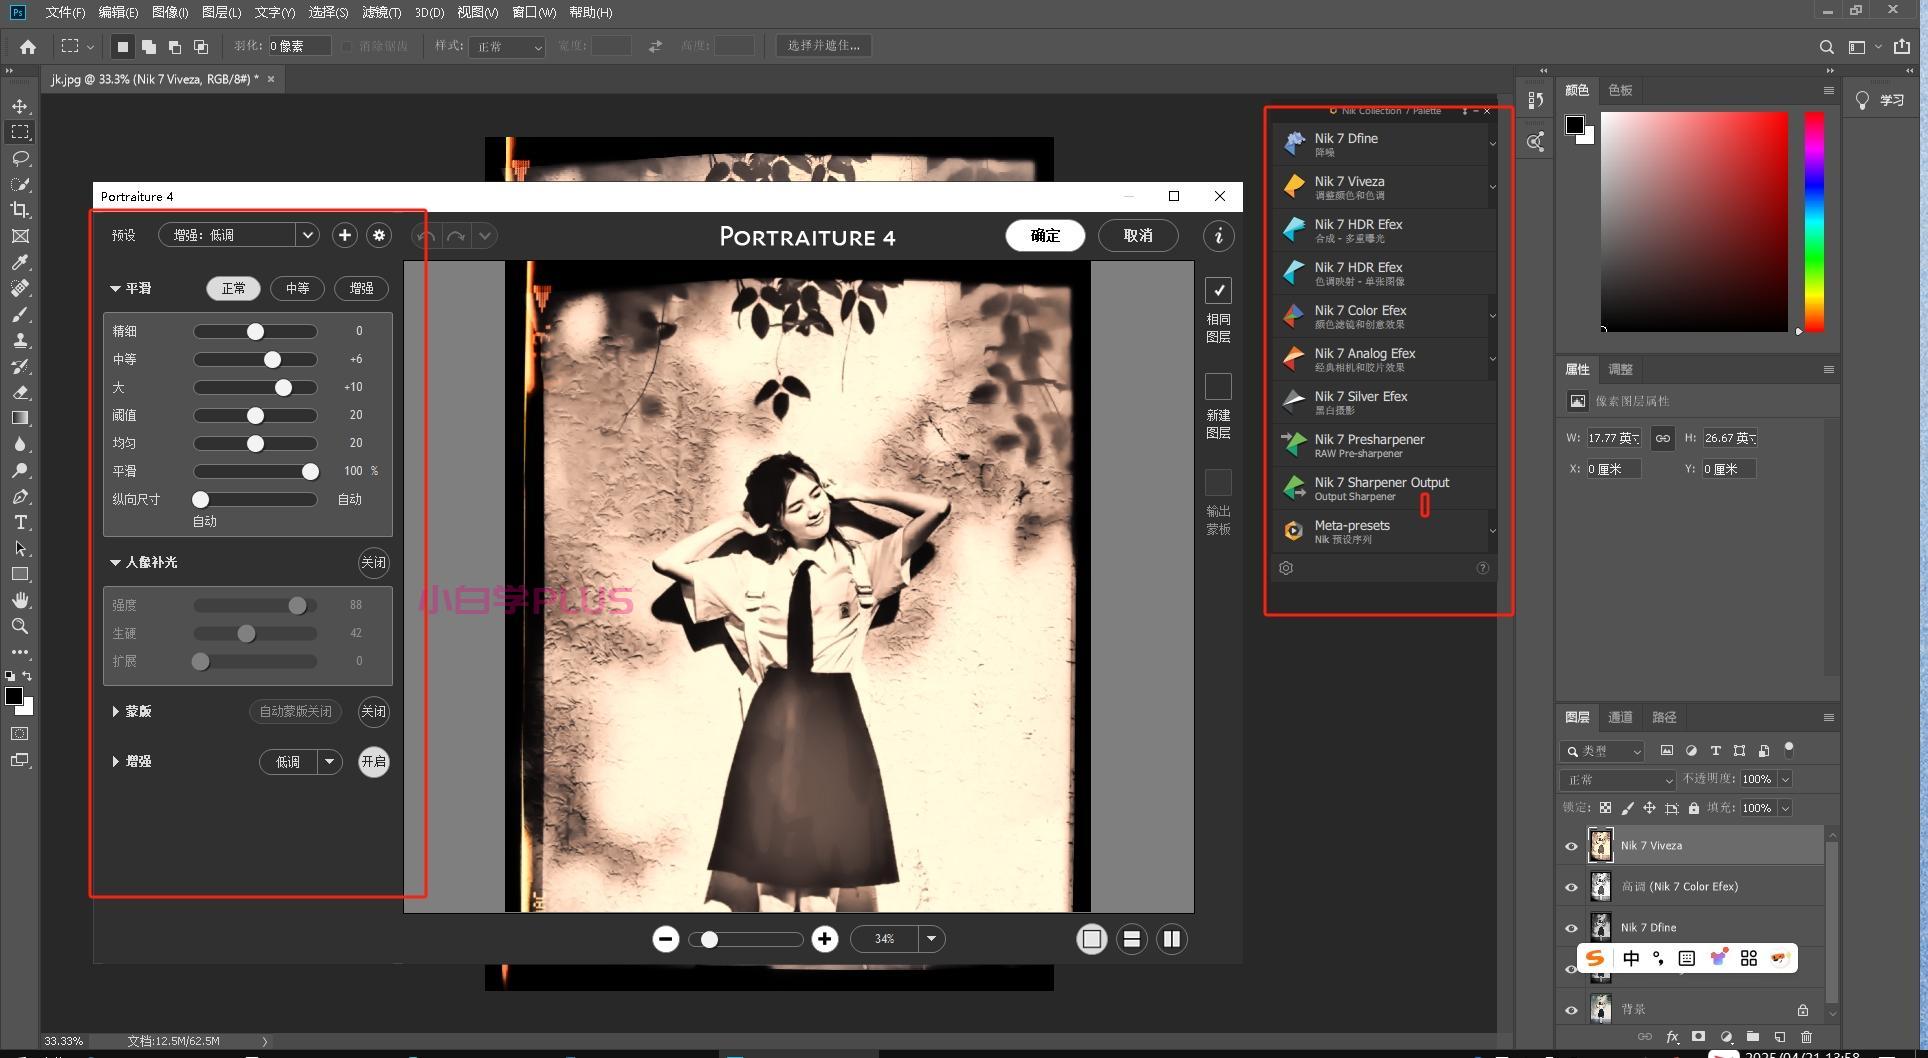
Task: Toggle mask section off button (关闭)
Action: (x=374, y=712)
